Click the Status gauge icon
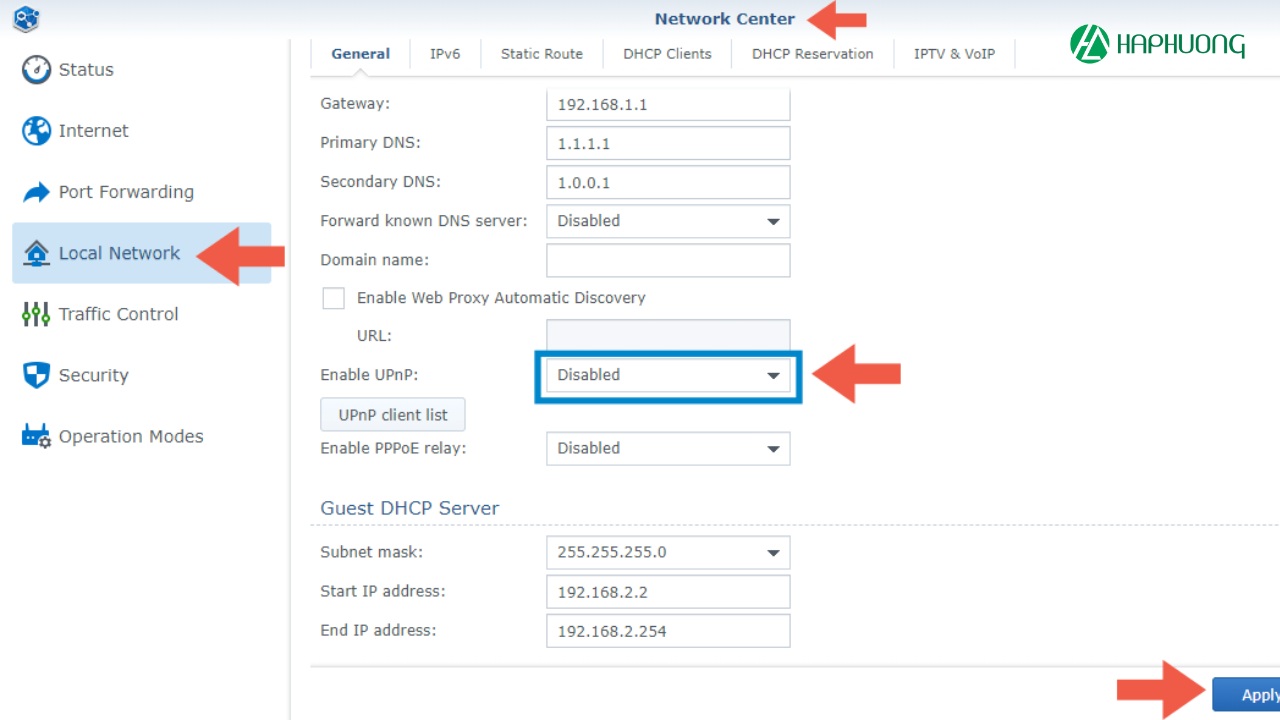 (x=36, y=70)
